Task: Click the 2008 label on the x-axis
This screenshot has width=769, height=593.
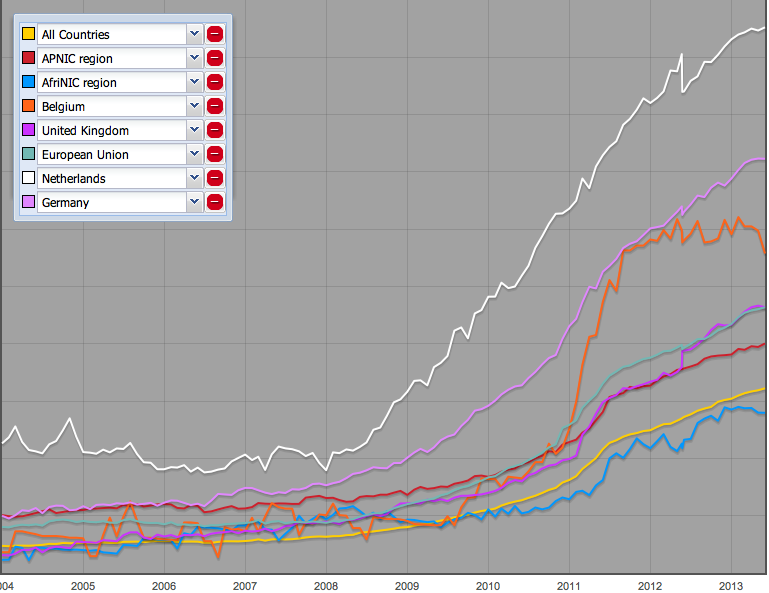Action: click(x=326, y=585)
